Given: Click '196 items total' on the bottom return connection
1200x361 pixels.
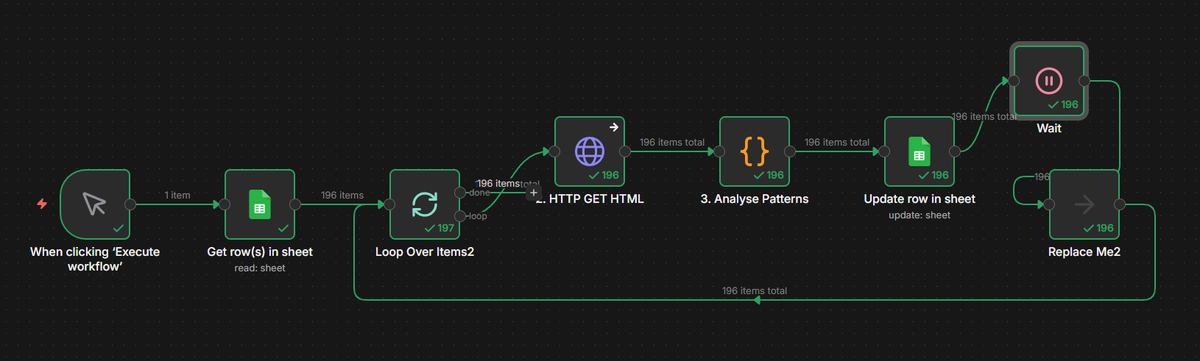Looking at the screenshot, I should (x=754, y=291).
